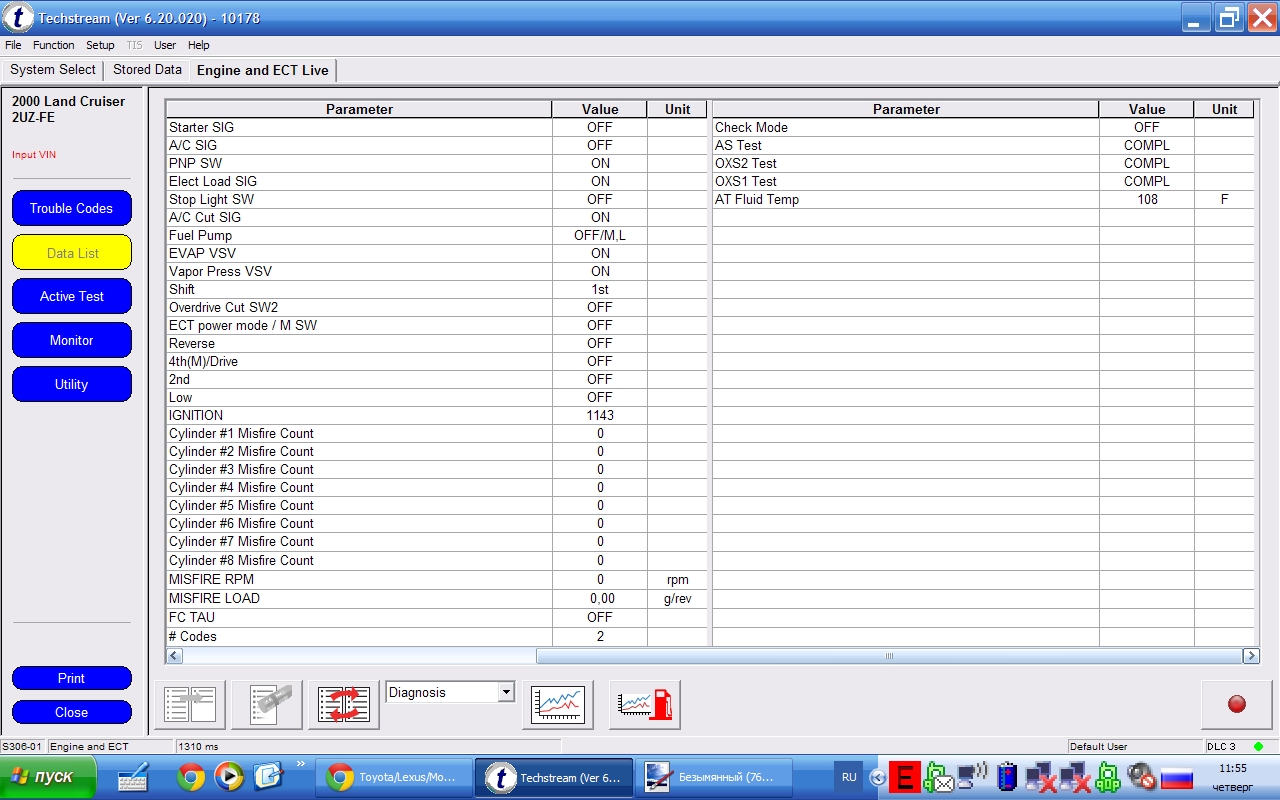Expand more quick launch items chevron
Image resolution: width=1280 pixels, height=800 pixels.
301,764
